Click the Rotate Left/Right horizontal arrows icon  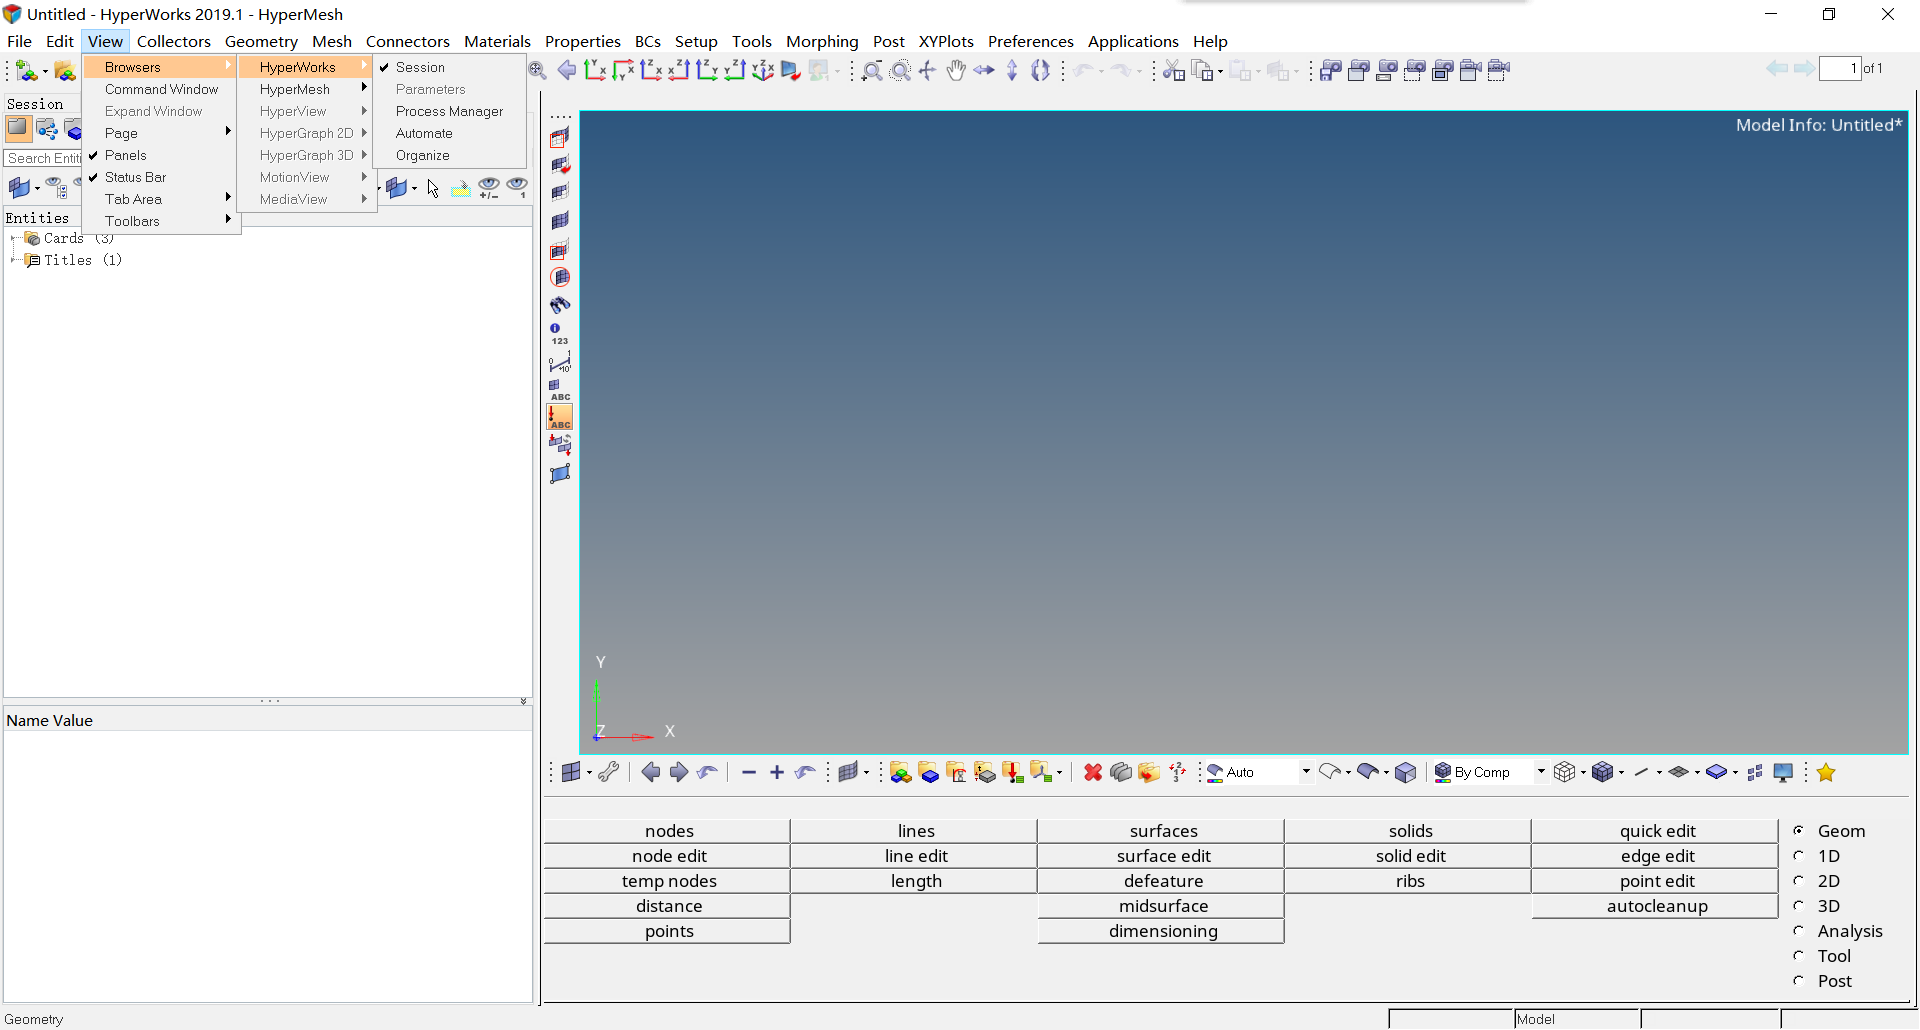point(984,70)
